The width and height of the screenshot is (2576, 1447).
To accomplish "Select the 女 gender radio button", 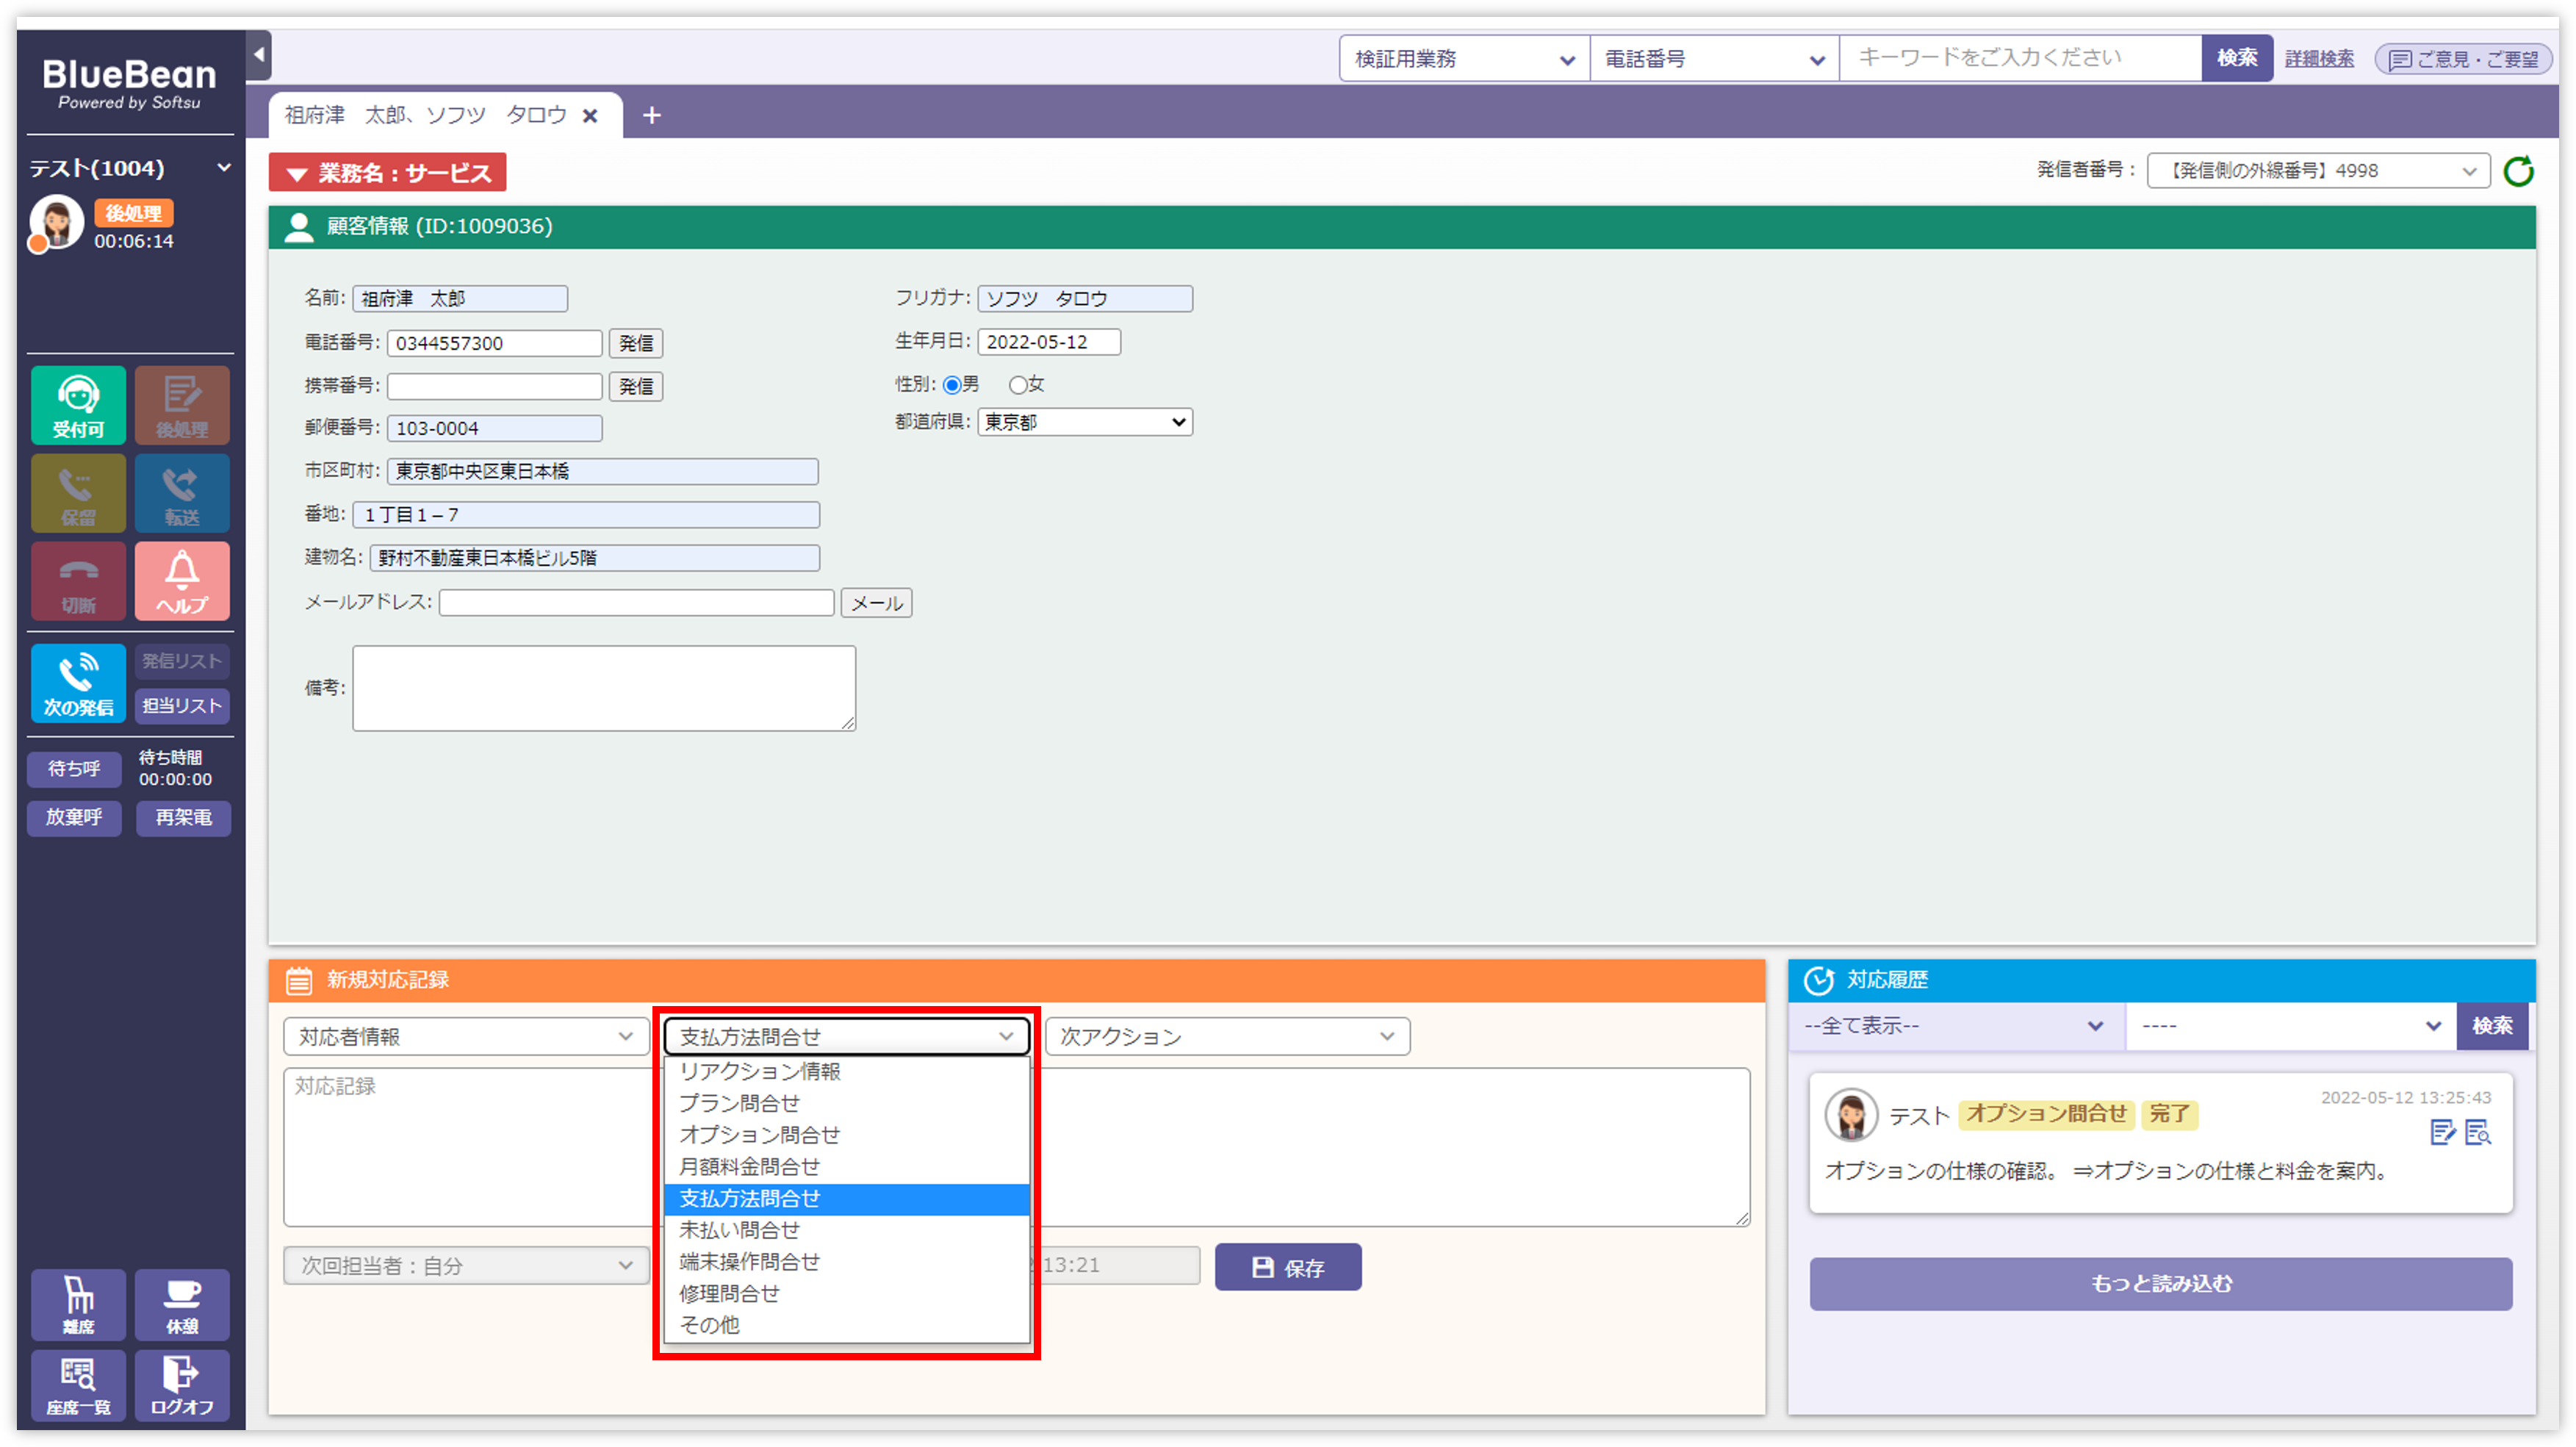I will pos(1018,385).
